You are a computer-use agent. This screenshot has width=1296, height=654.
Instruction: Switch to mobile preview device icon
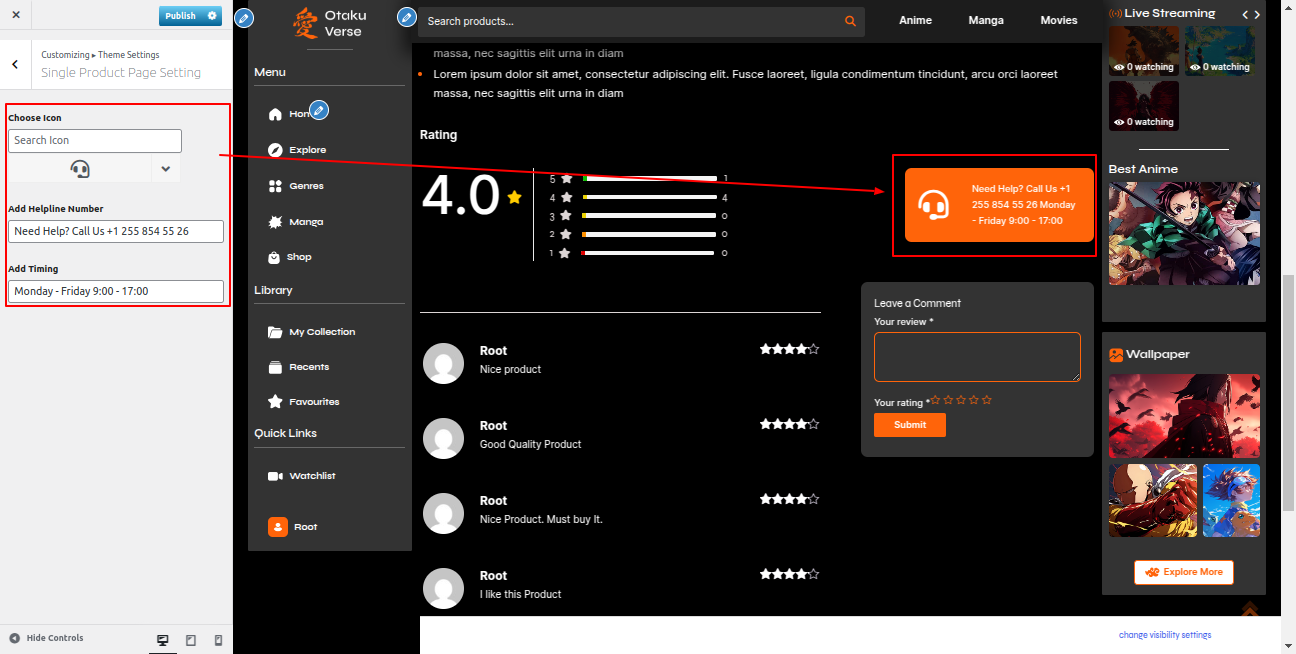click(x=218, y=640)
